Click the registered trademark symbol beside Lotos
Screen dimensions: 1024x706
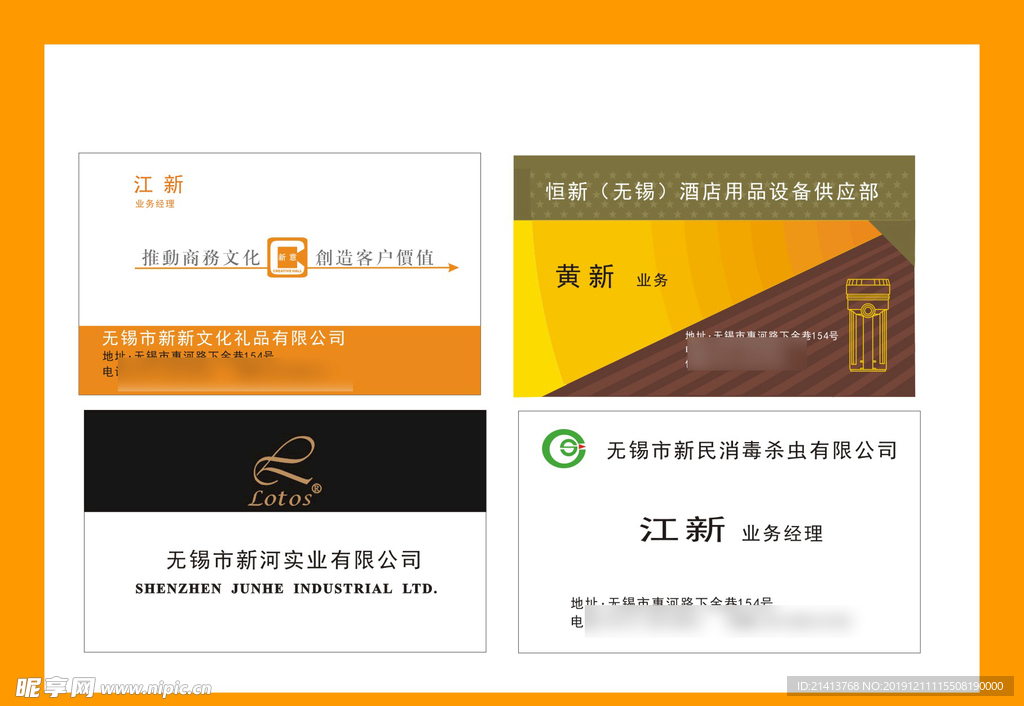317,489
